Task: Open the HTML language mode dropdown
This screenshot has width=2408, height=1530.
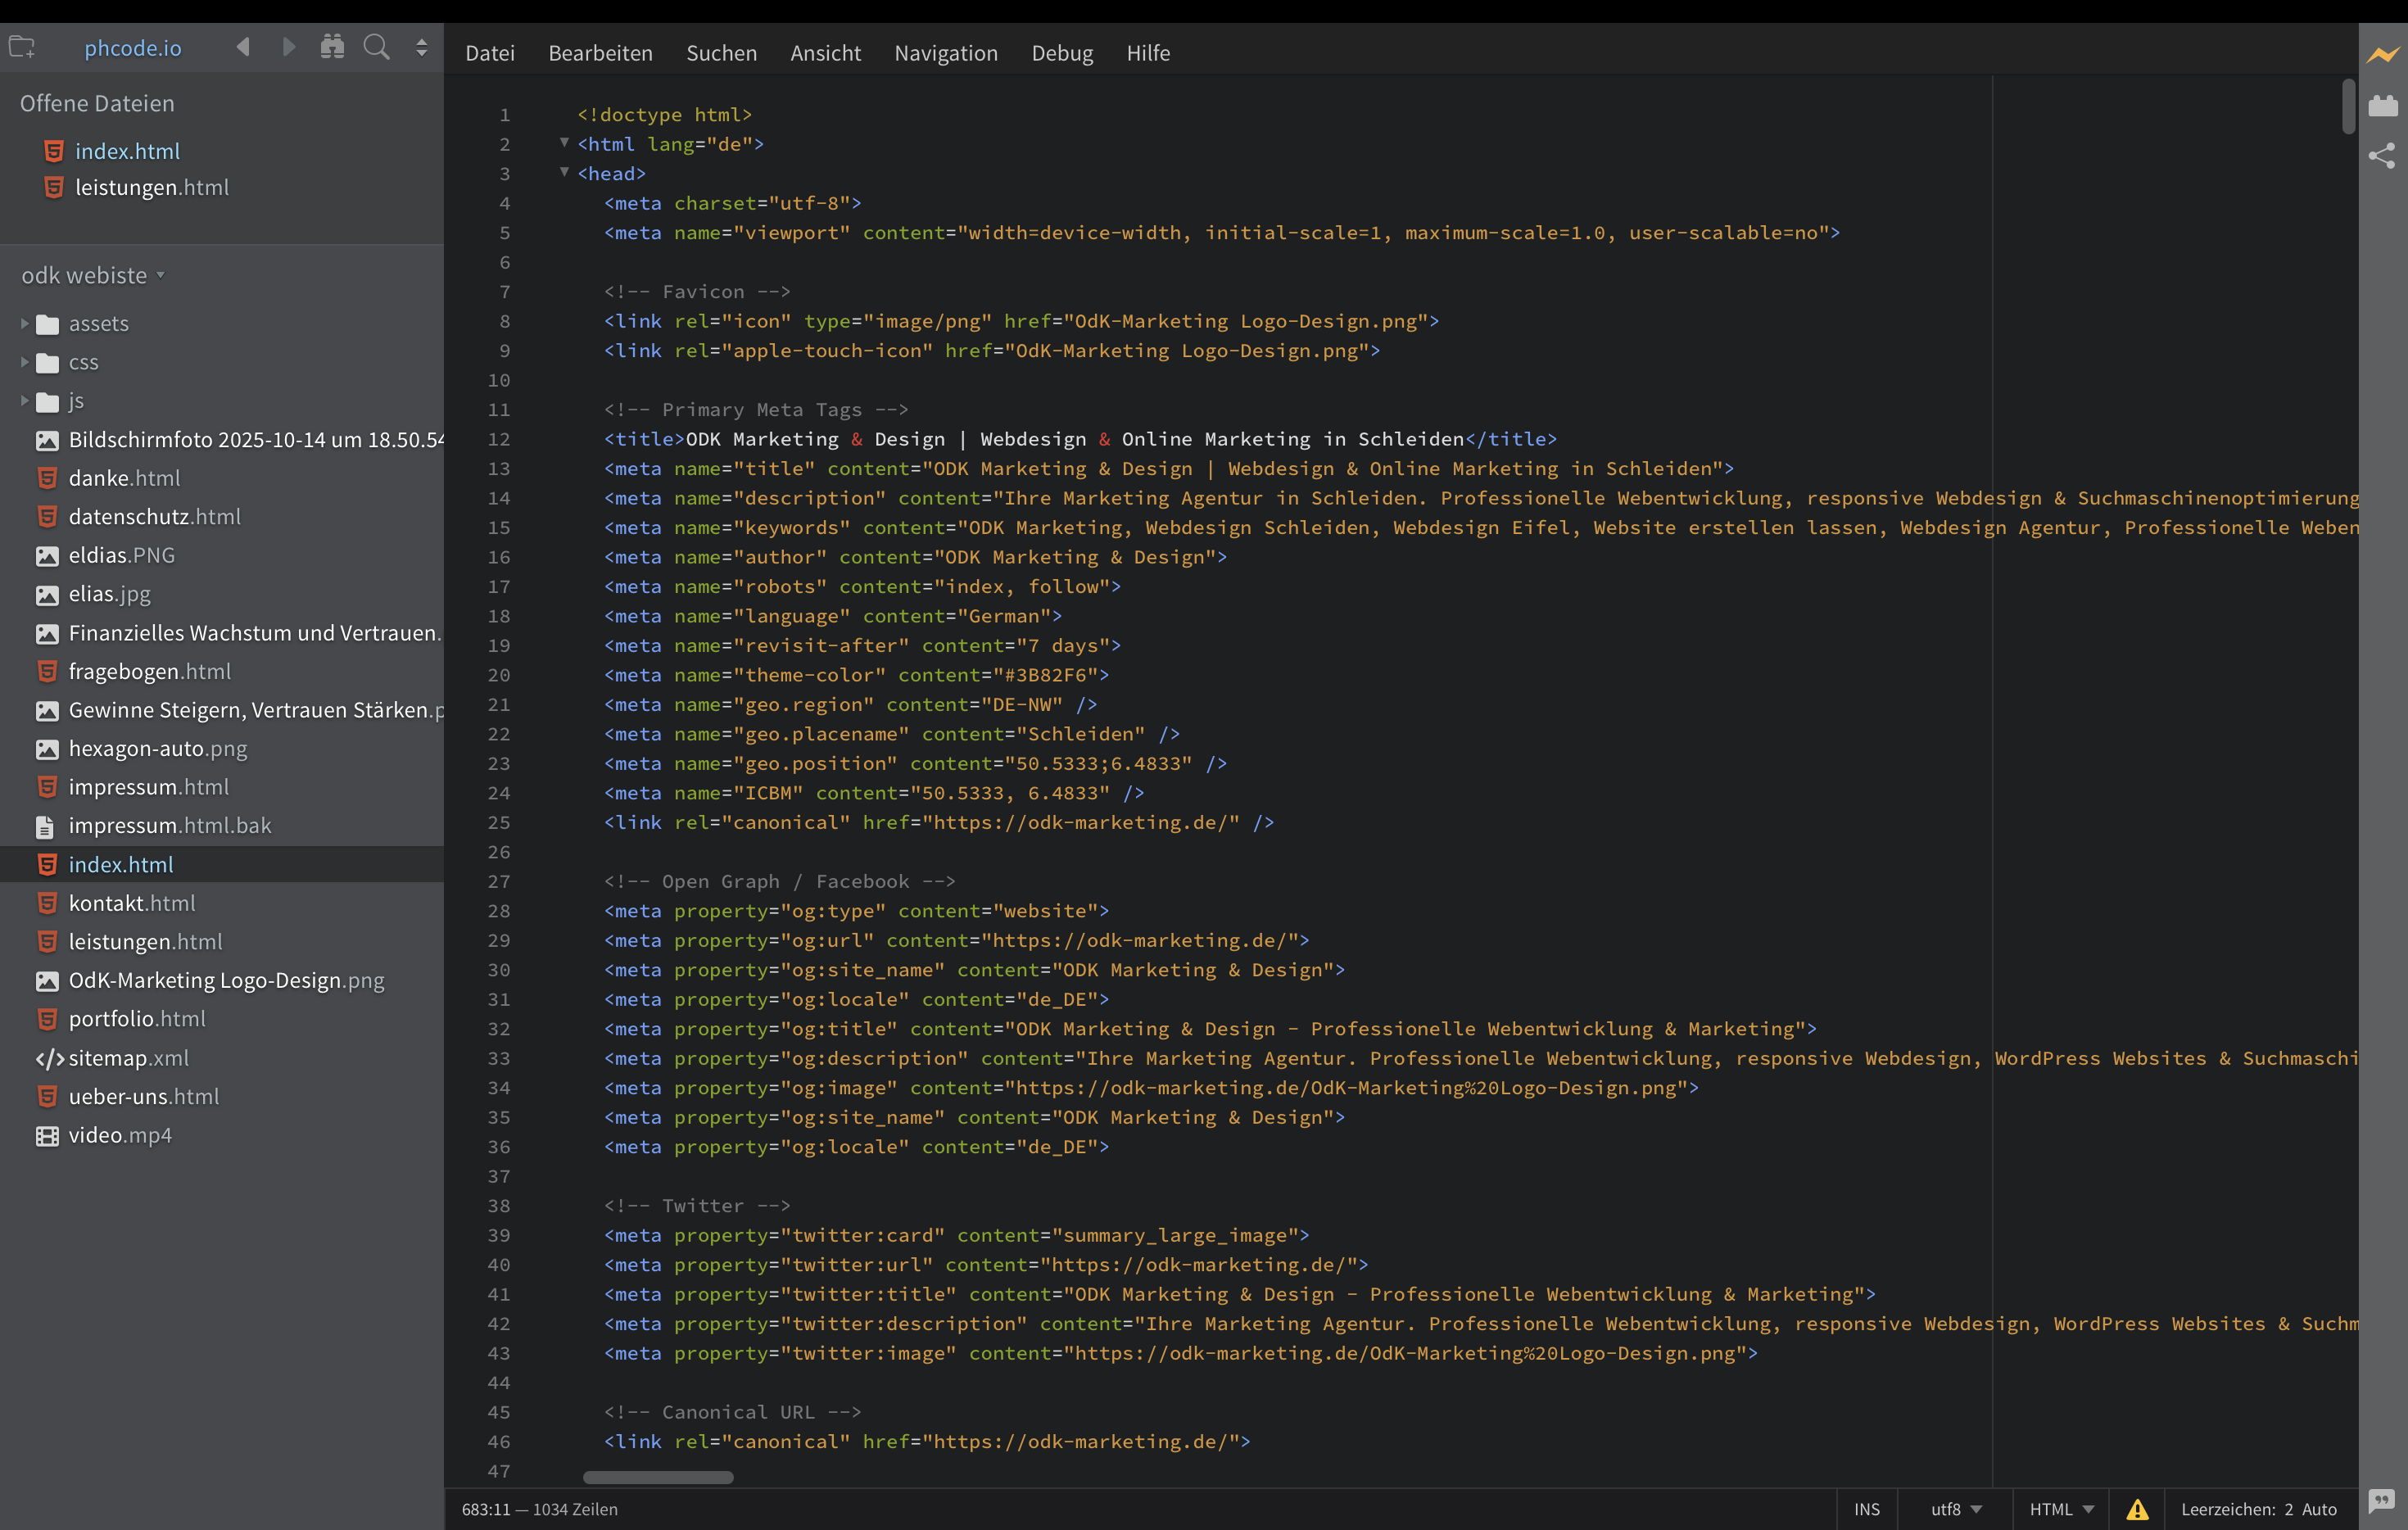Action: coord(2060,1509)
